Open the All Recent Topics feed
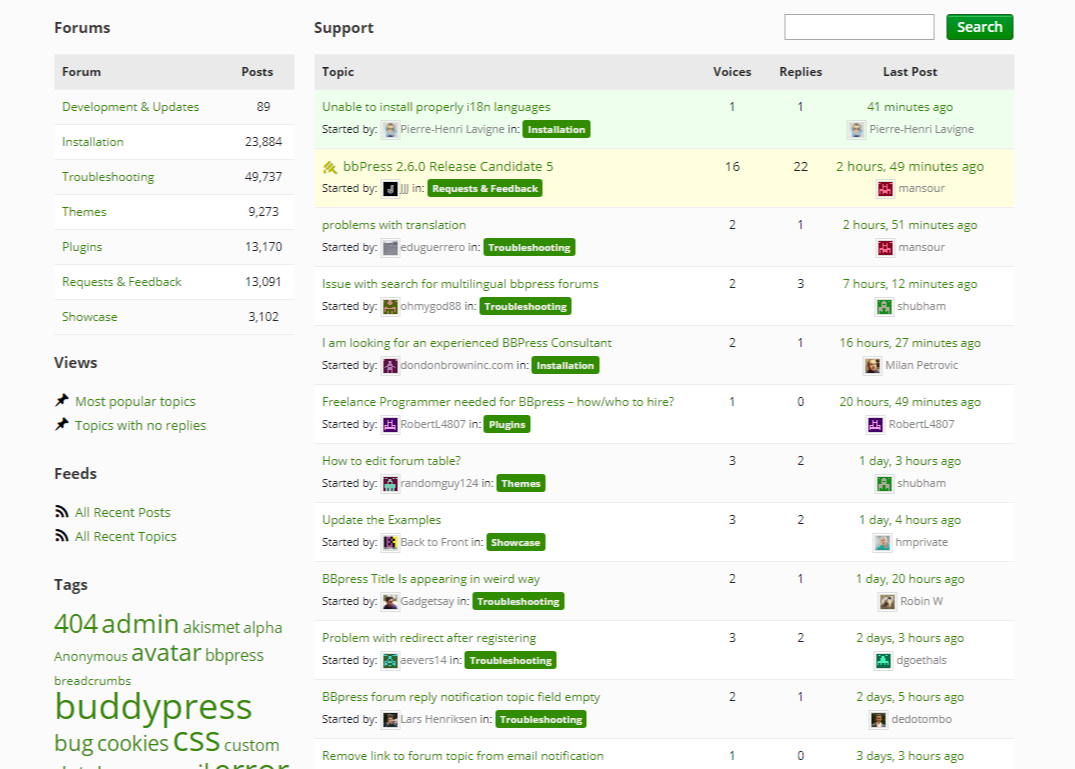This screenshot has width=1075, height=769. [x=125, y=537]
